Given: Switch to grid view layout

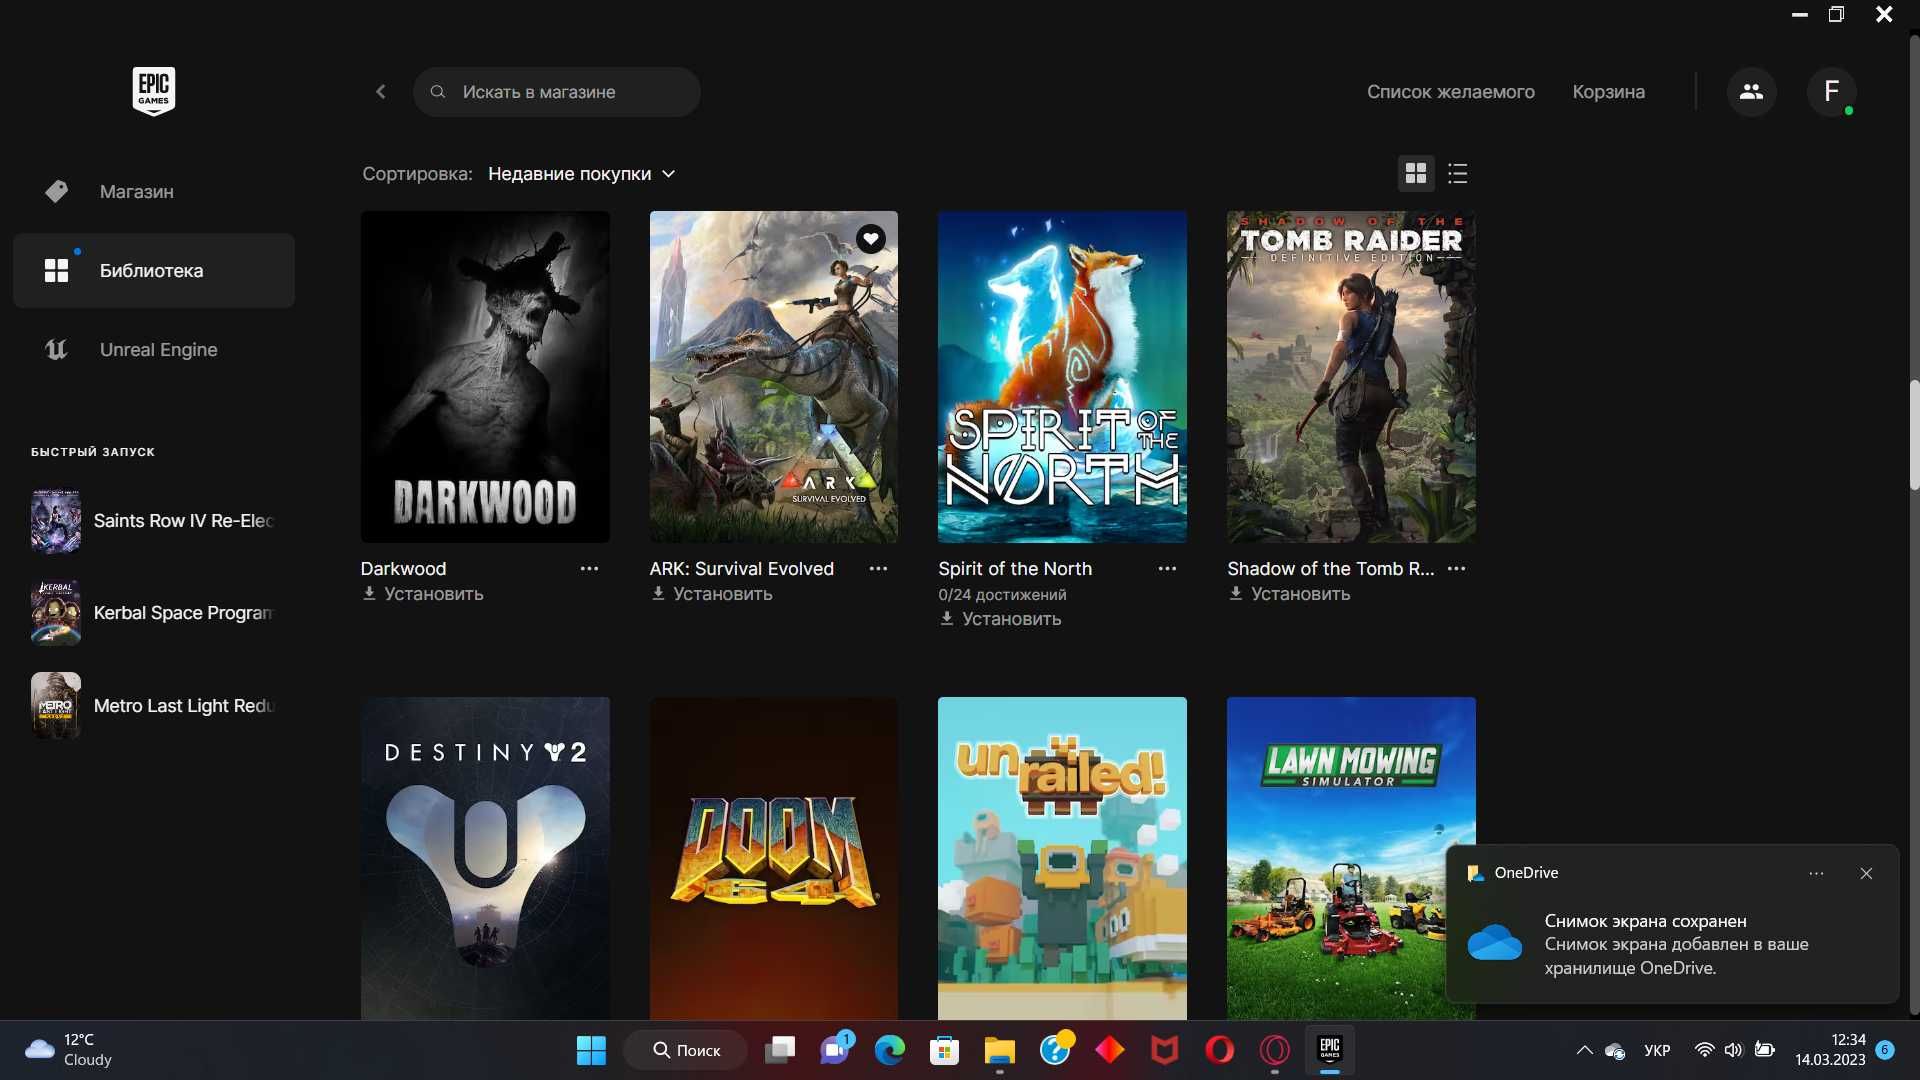Looking at the screenshot, I should click(x=1416, y=174).
